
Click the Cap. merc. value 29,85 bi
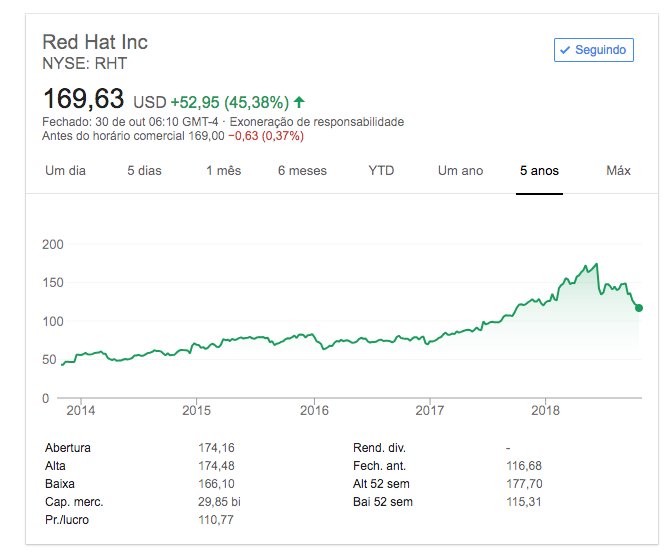219,502
